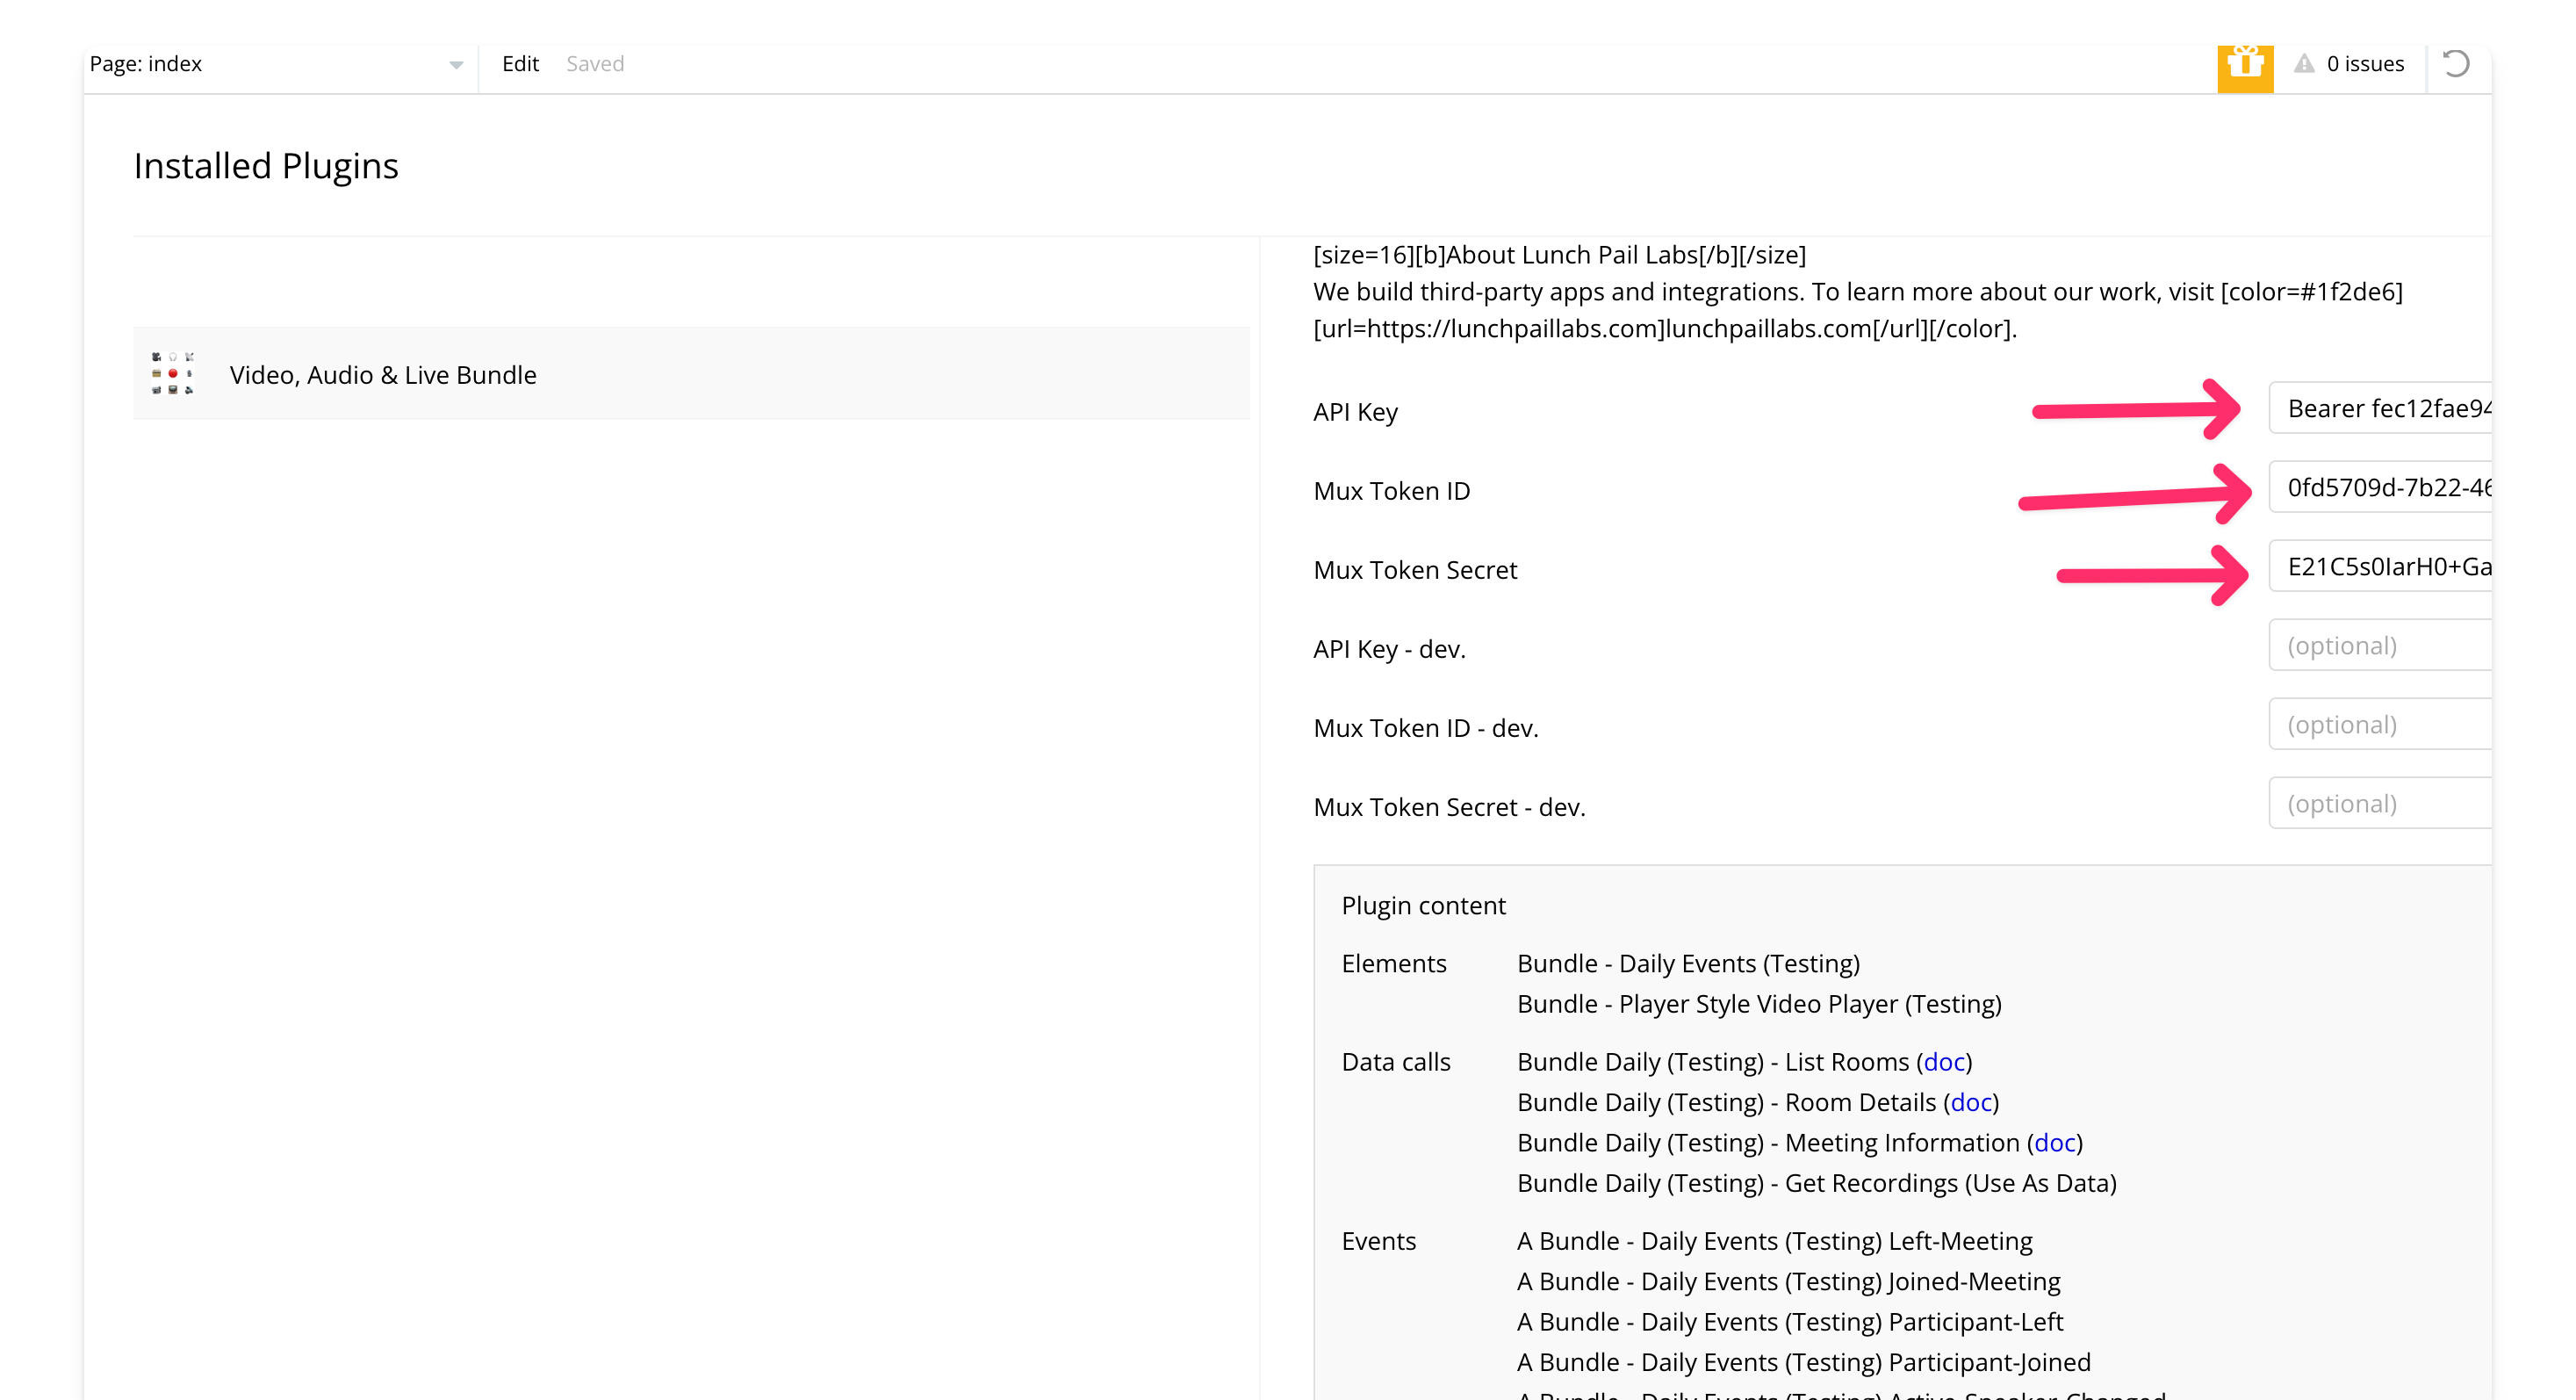Click the Page: index selector text

(146, 64)
